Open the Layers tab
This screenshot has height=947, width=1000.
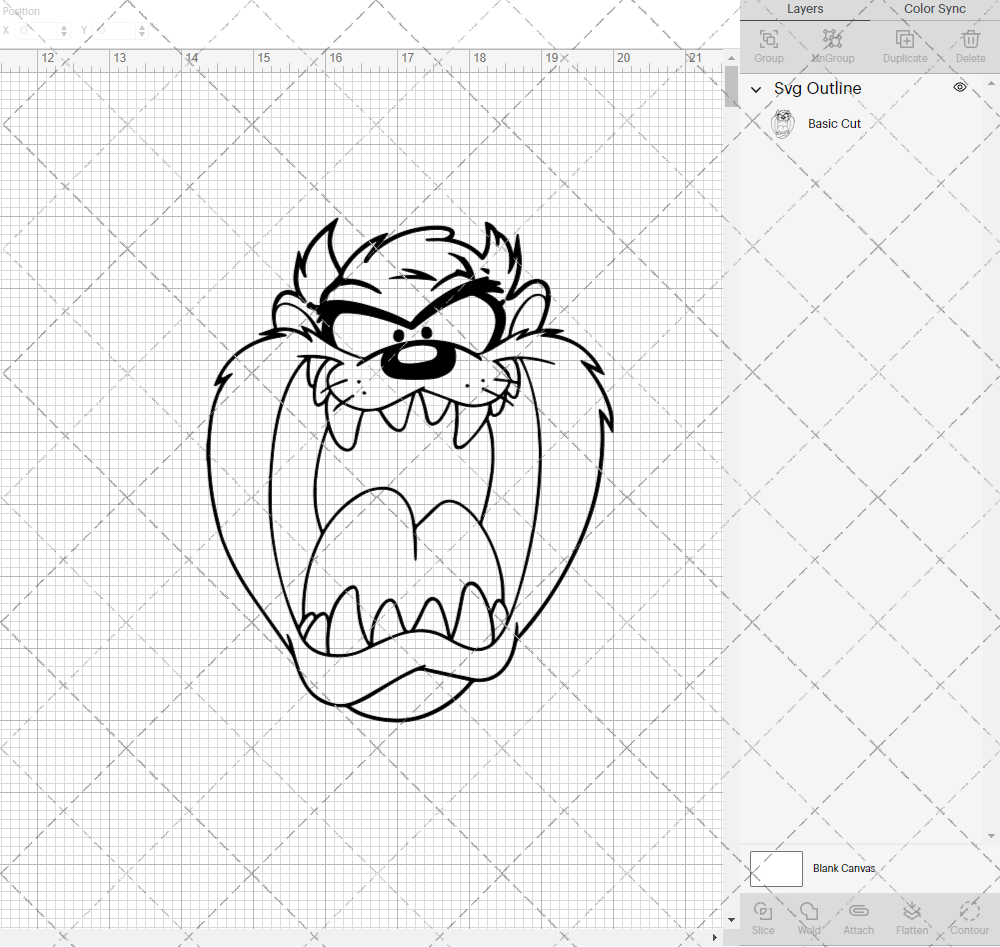(805, 9)
